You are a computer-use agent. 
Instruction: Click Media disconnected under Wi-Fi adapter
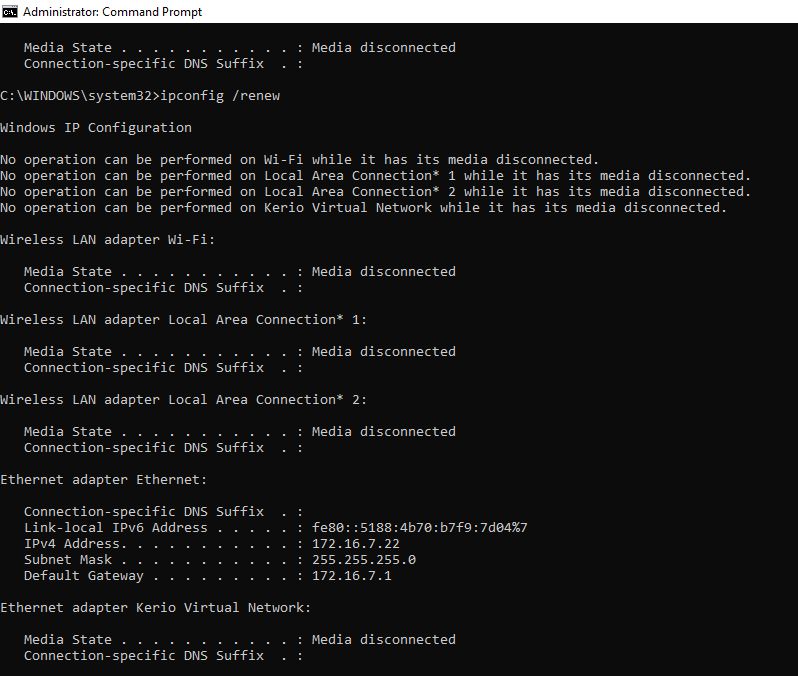[x=384, y=272]
